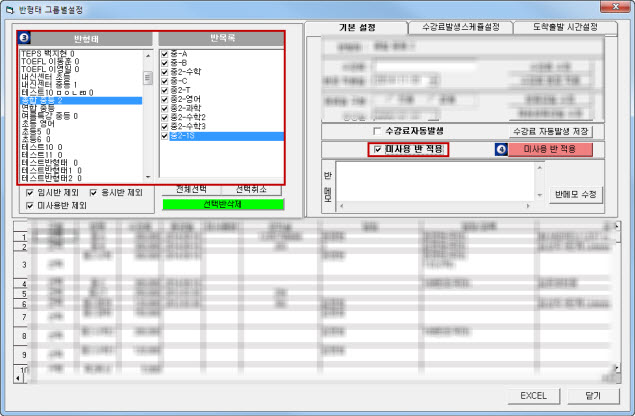Select the '내신센터 중등 1' row
Image resolution: width=635 pixels, height=416 pixels.
coord(81,85)
